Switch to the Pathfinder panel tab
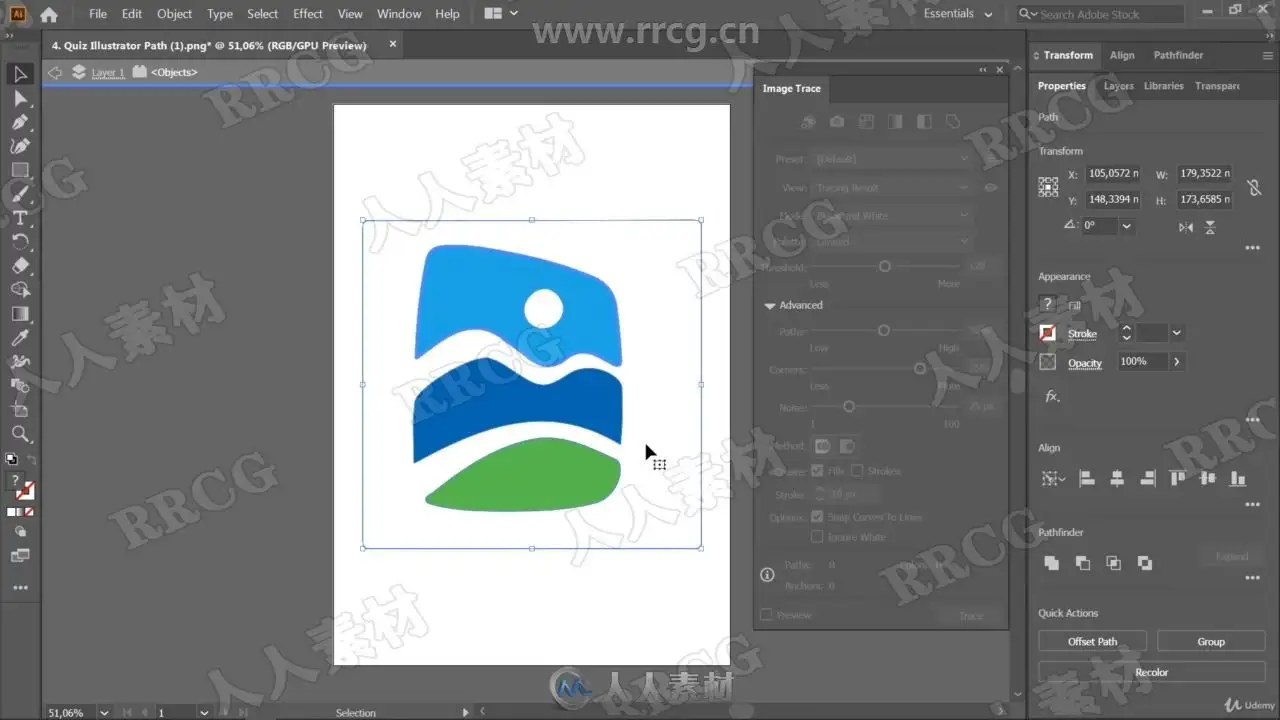Screen dimensions: 1280x720 [x=1178, y=55]
